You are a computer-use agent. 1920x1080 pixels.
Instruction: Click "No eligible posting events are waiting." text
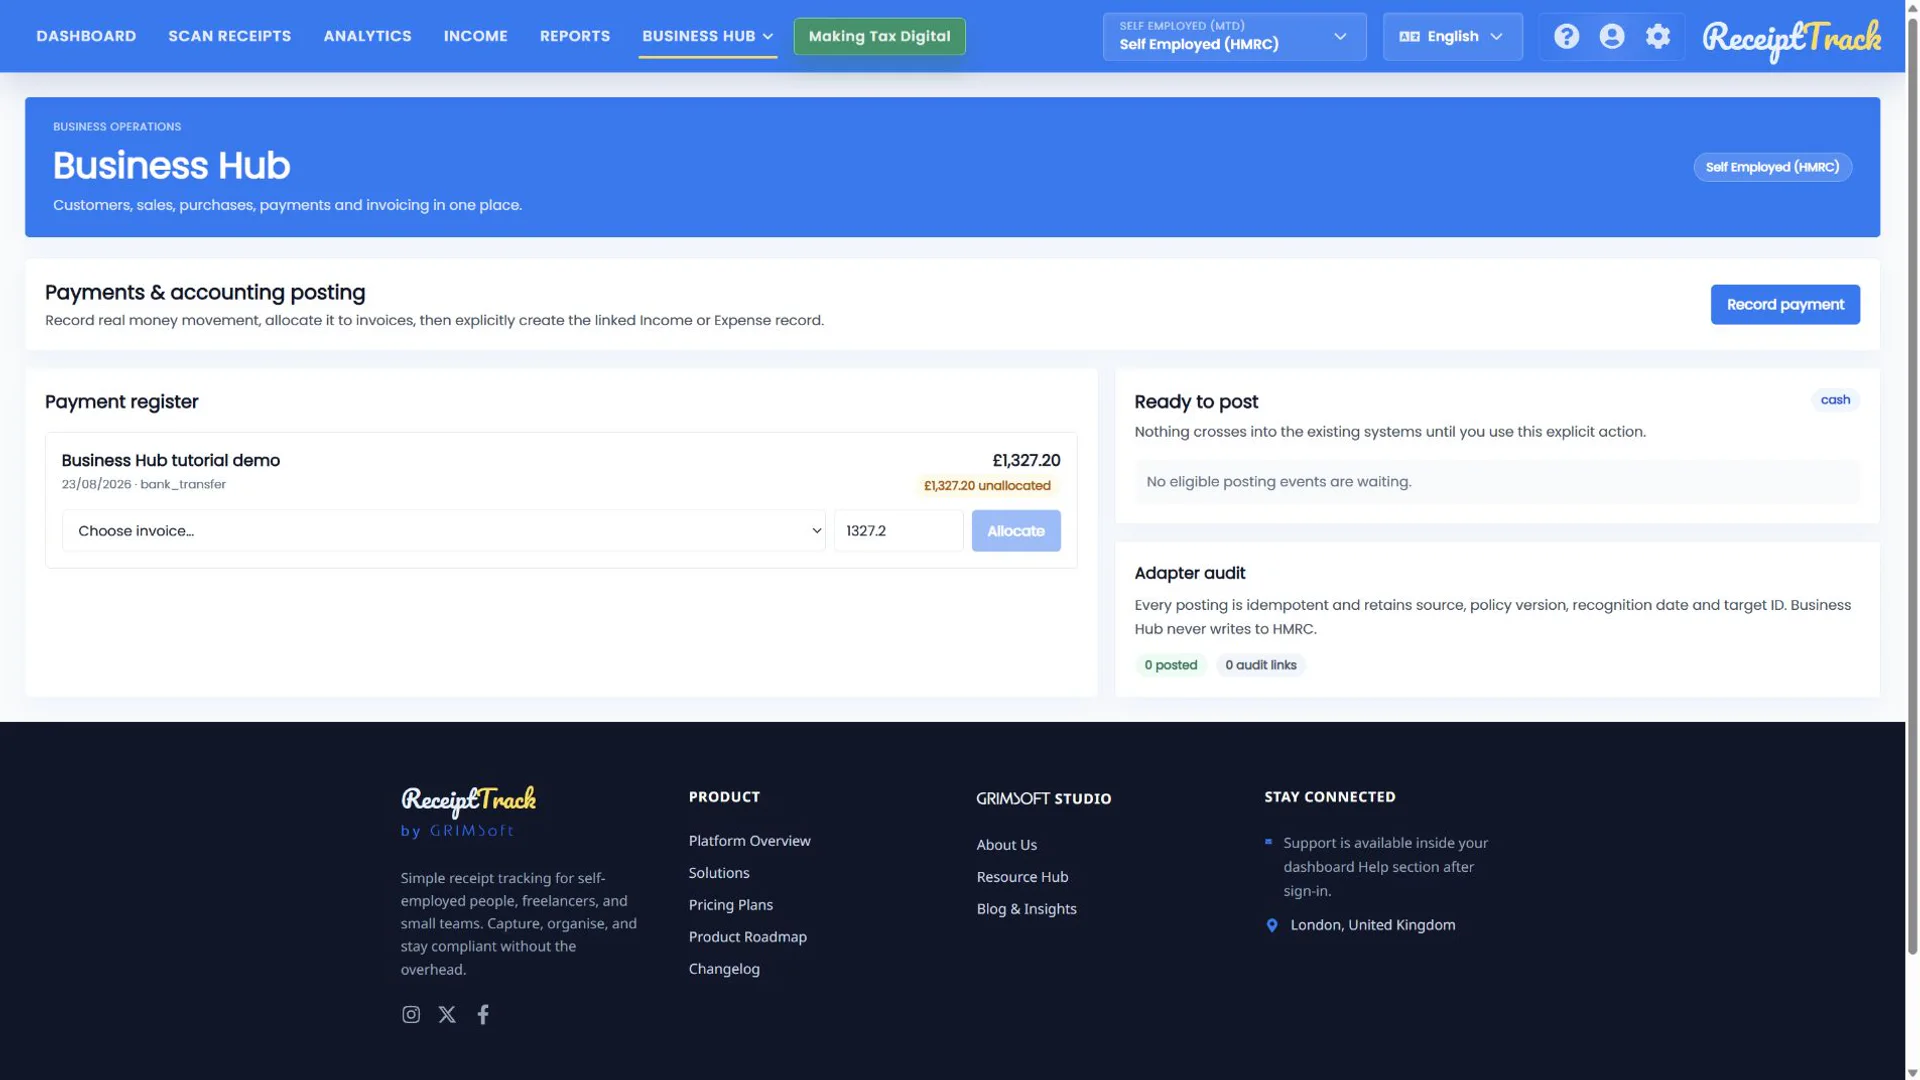coord(1279,482)
